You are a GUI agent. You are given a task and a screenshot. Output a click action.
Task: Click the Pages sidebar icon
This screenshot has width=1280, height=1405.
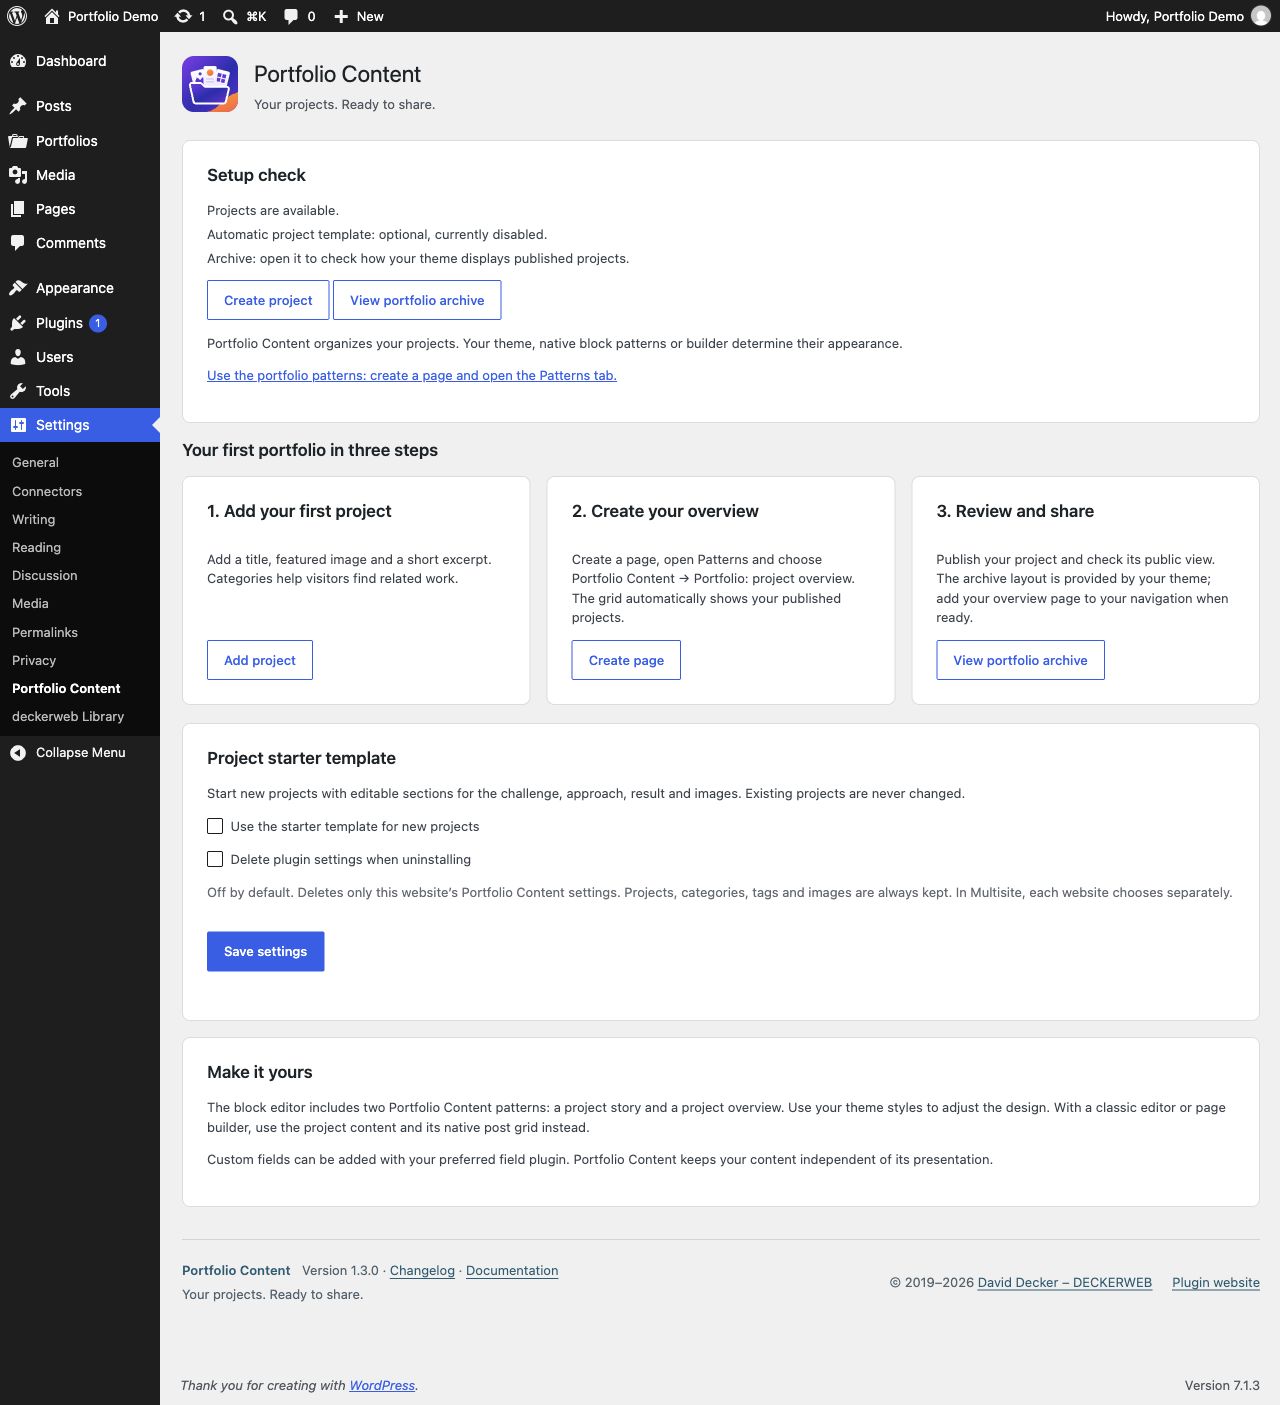click(x=18, y=209)
